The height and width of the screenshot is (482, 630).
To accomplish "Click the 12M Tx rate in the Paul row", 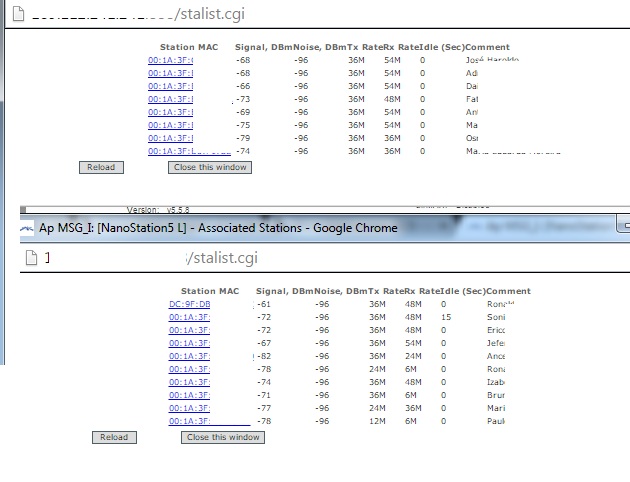I will click(x=377, y=421).
